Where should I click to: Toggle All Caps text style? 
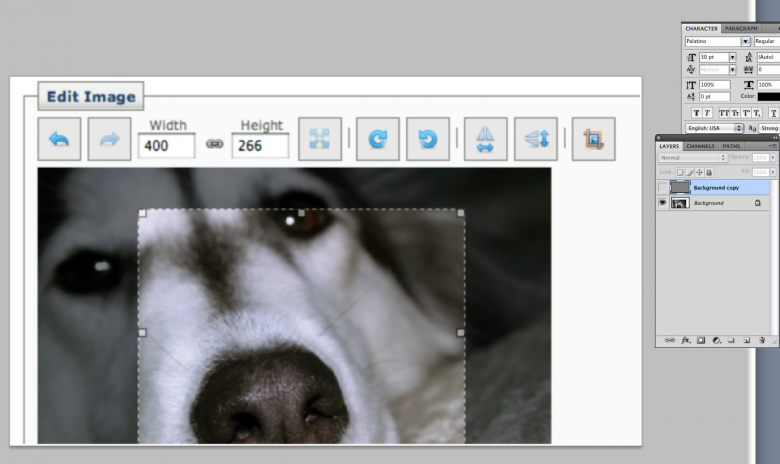pyautogui.click(x=724, y=113)
